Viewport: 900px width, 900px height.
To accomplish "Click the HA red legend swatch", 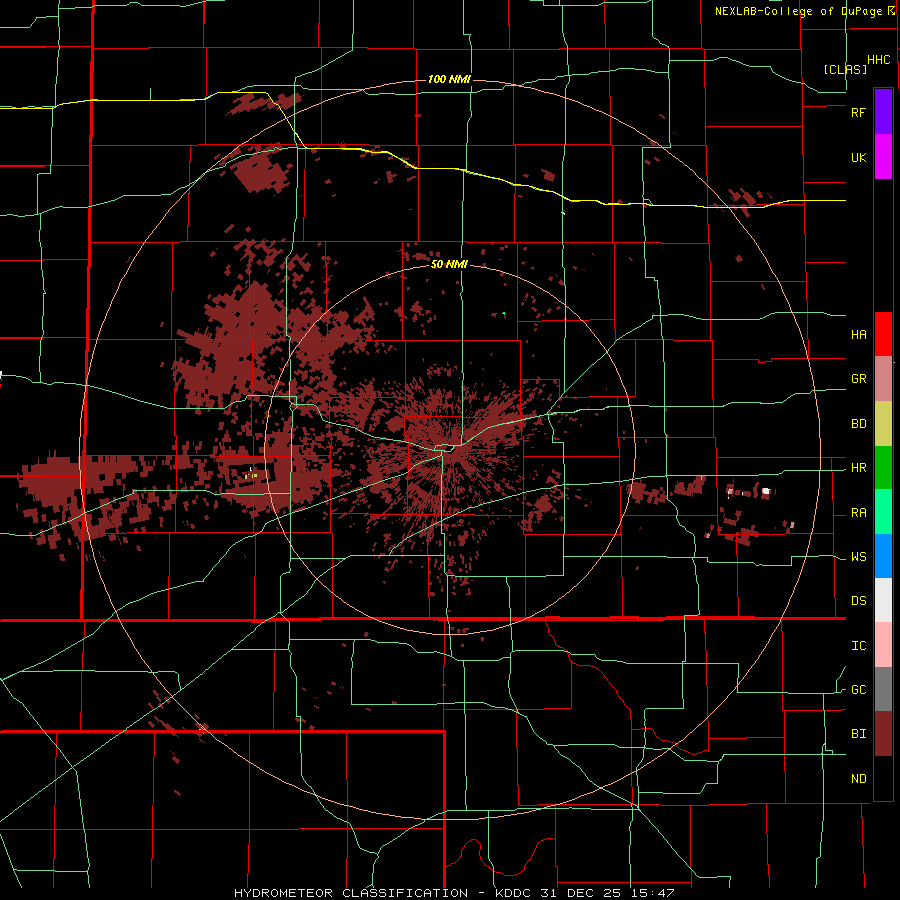I will point(883,334).
